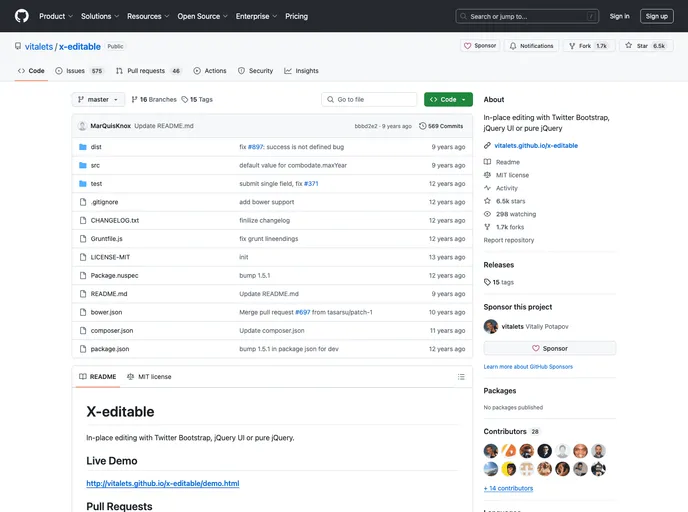The width and height of the screenshot is (688, 512).
Task: Open the green Code dropdown button
Action: point(448,100)
